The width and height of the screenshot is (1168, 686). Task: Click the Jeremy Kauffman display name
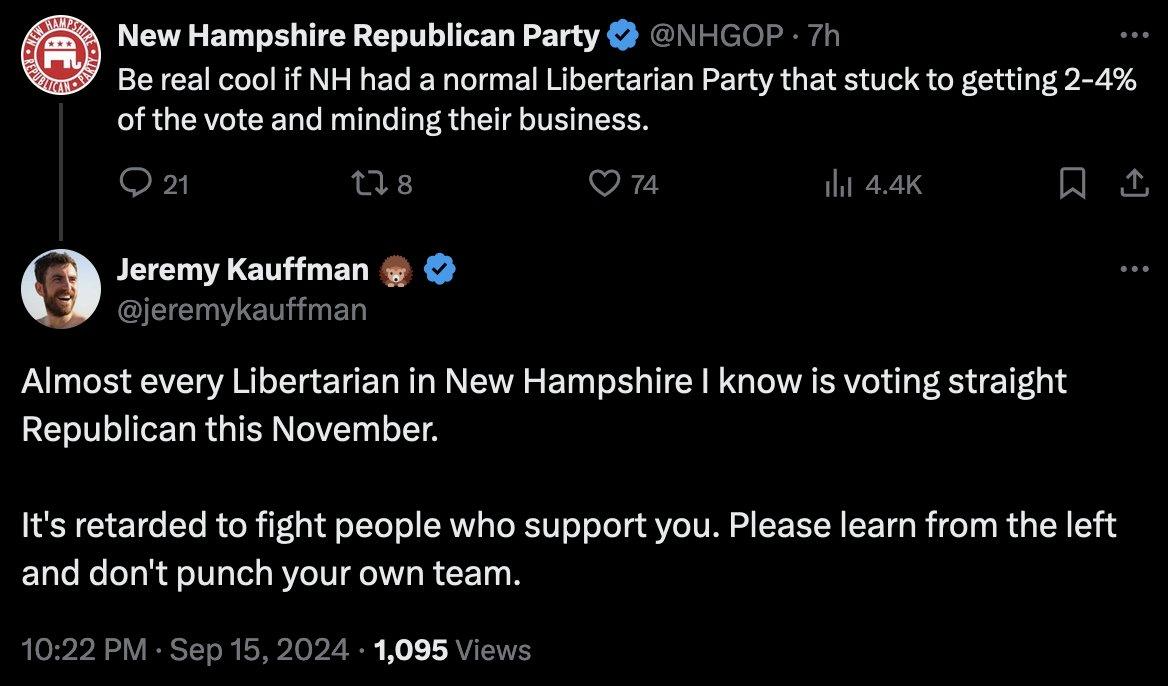243,270
